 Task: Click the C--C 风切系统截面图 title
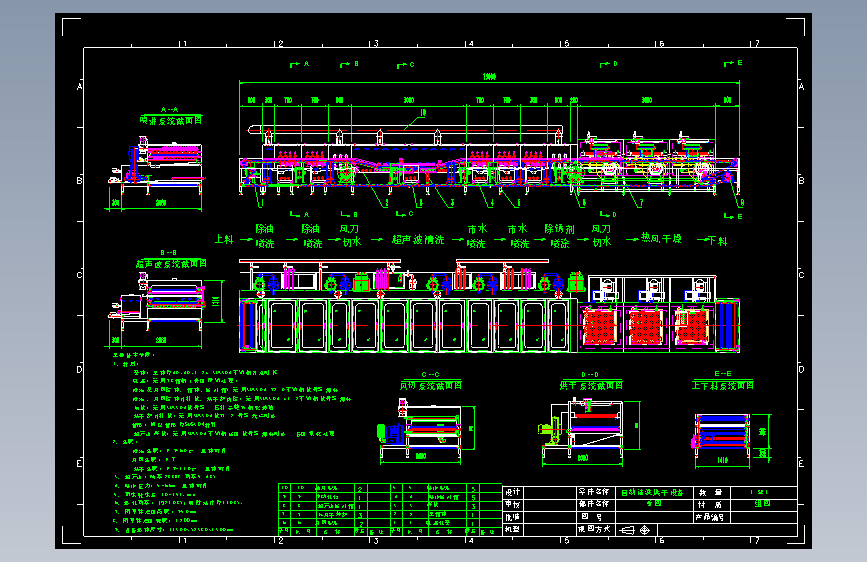point(431,381)
